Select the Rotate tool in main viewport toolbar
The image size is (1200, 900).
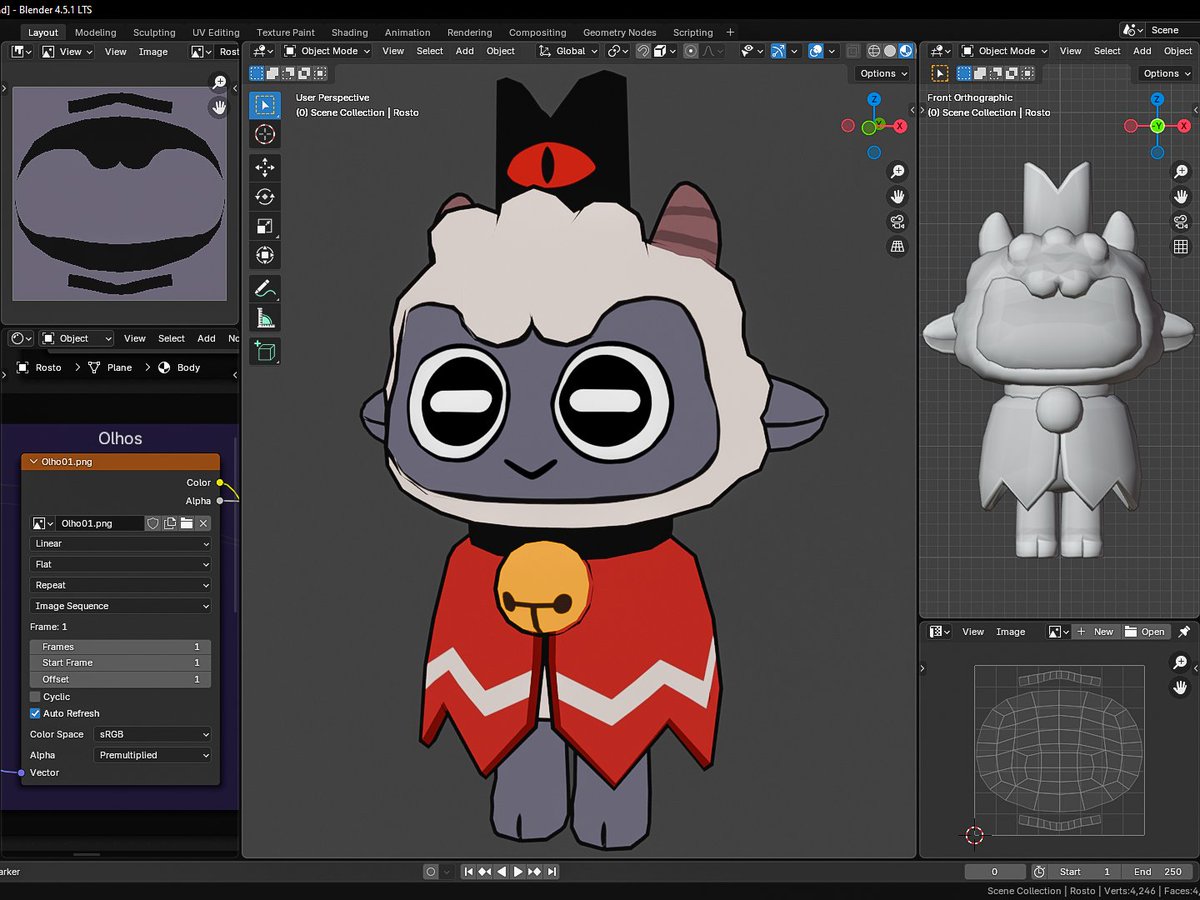(265, 197)
